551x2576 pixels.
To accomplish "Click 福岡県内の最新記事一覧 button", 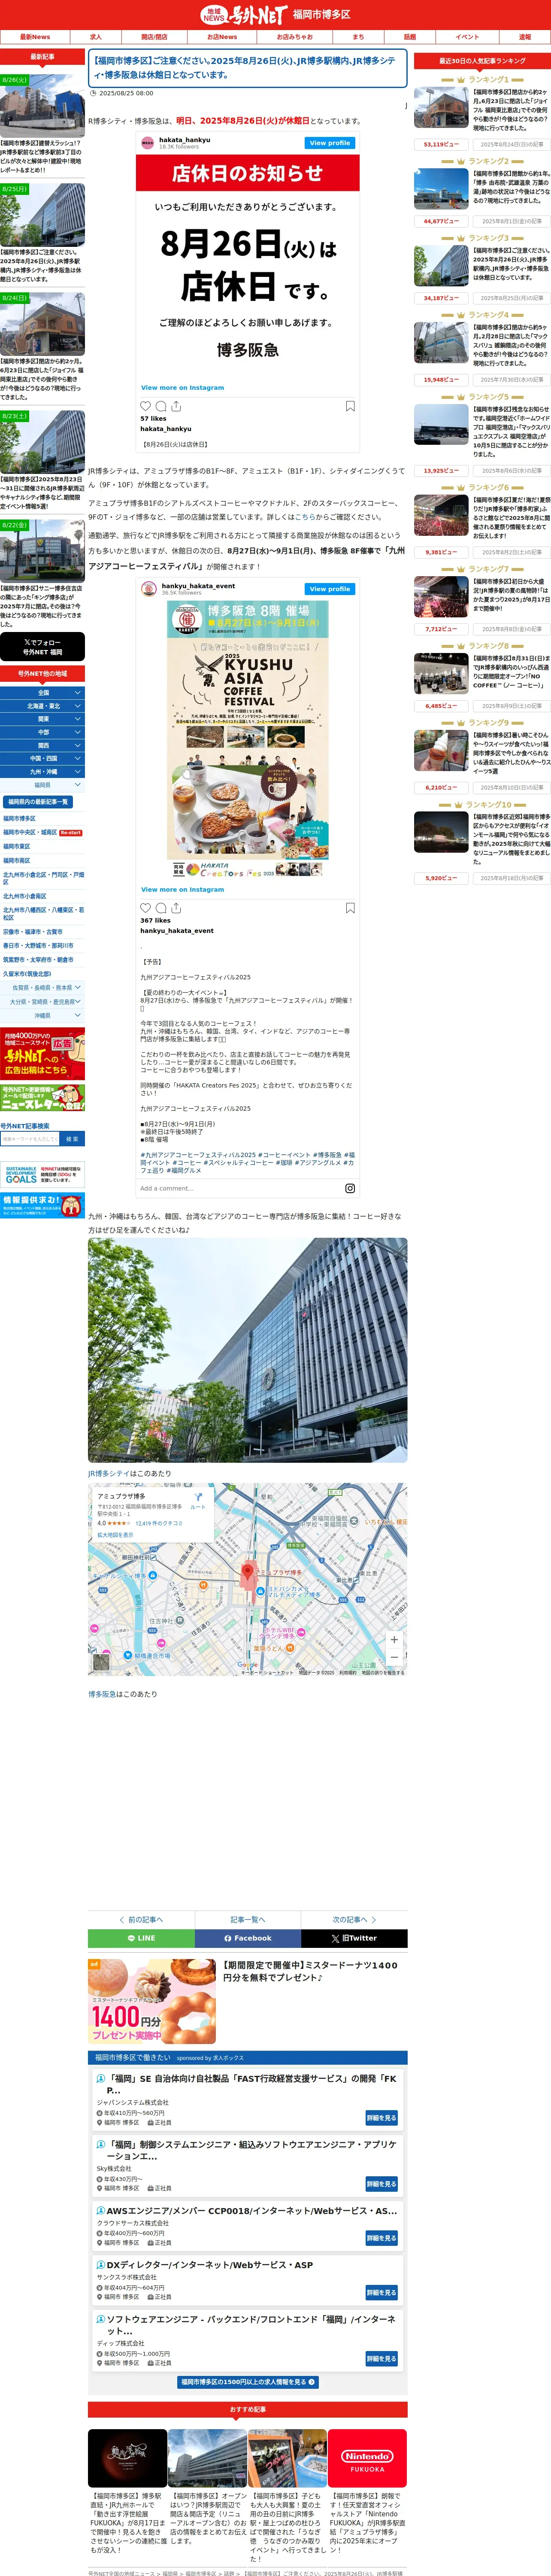I will (38, 802).
